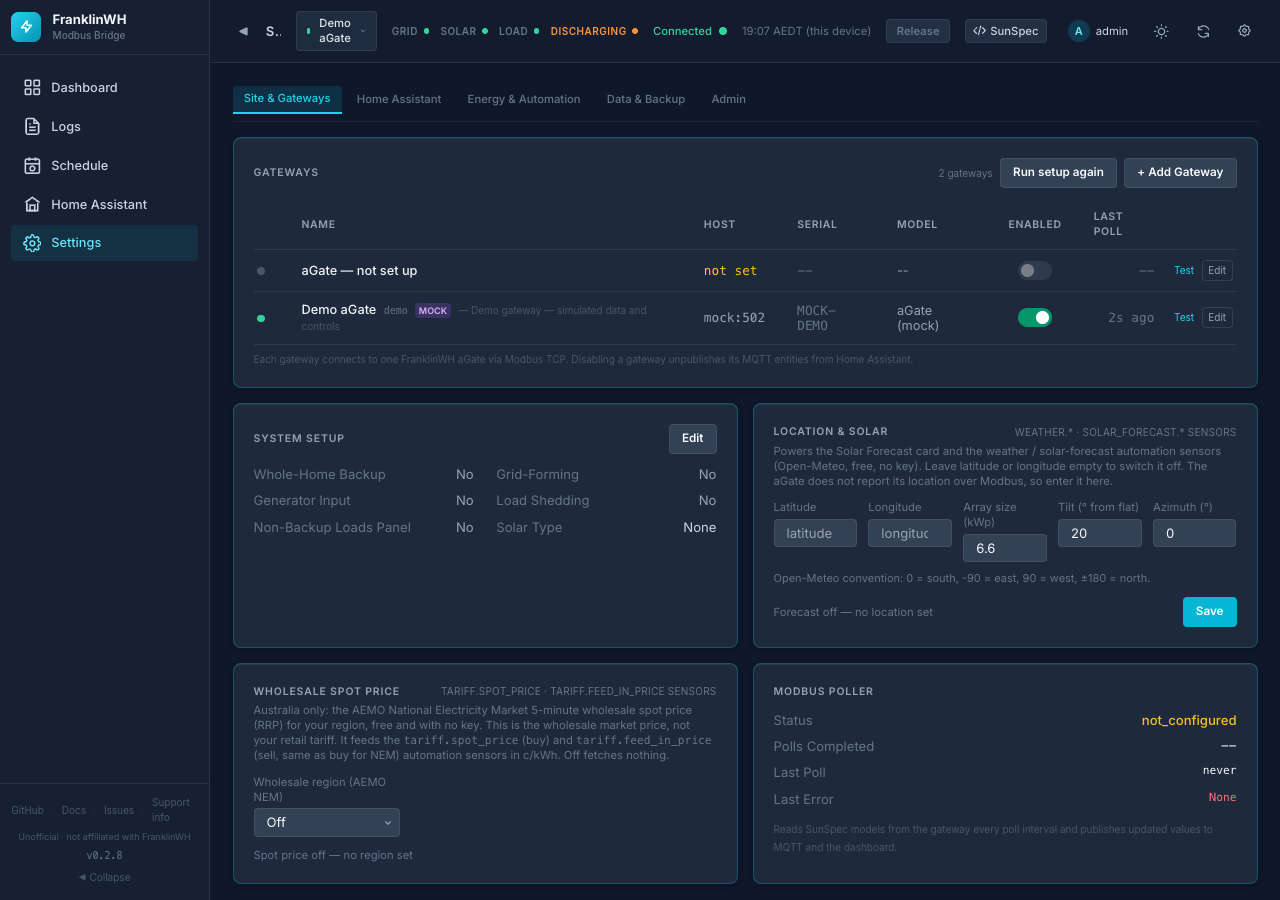Open the Issues footer link
This screenshot has width=1280, height=900.
click(119, 810)
